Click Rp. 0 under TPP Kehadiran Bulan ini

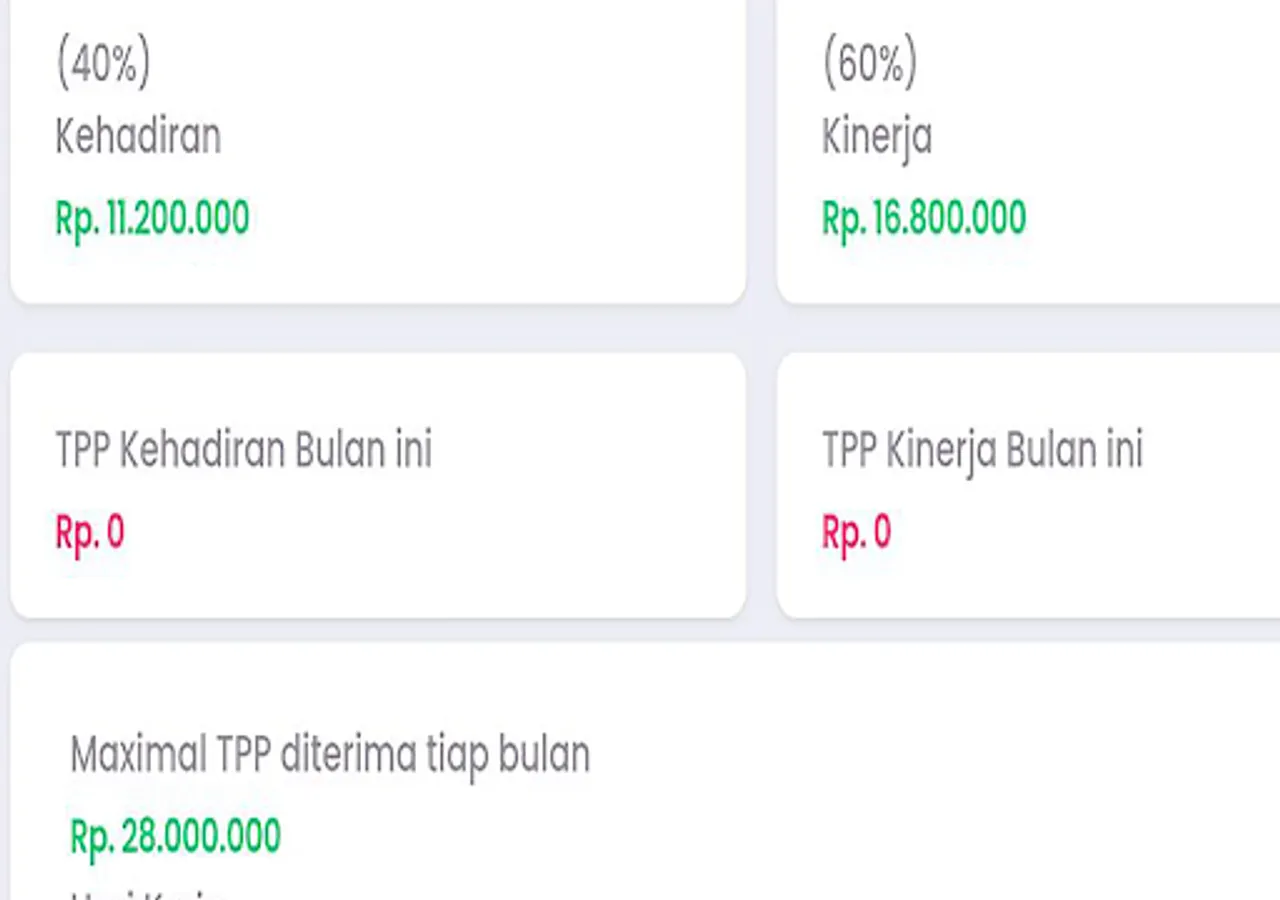click(90, 532)
